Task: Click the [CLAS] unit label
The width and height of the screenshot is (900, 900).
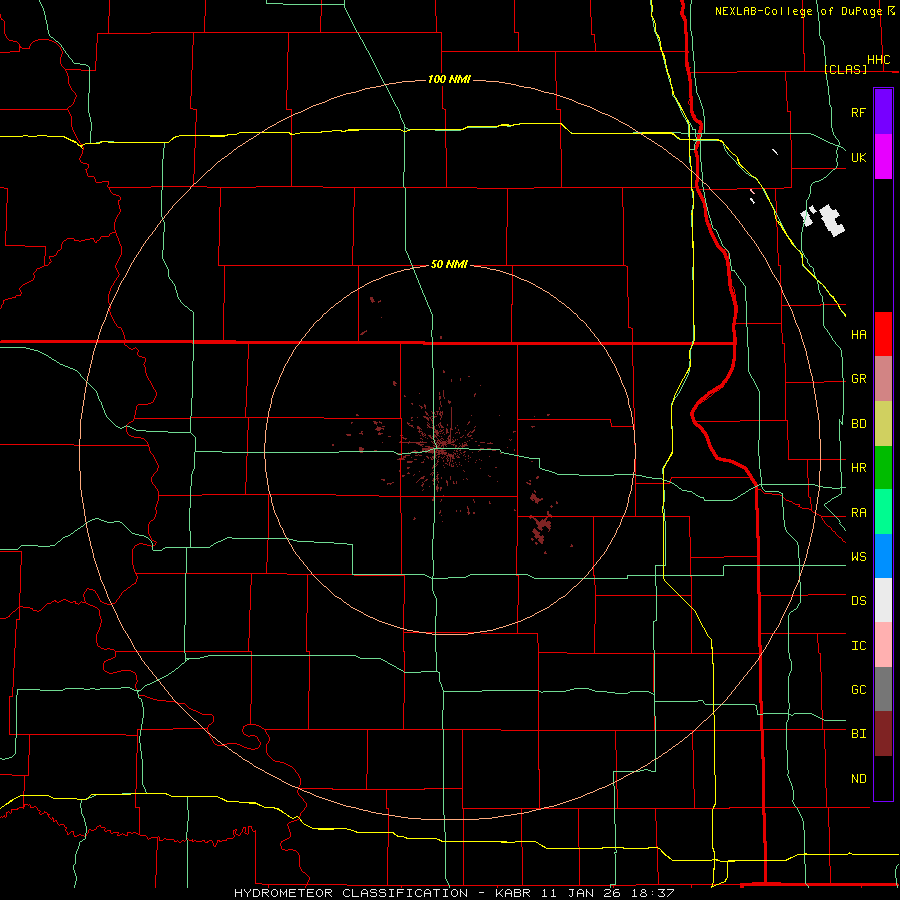Action: coord(845,69)
